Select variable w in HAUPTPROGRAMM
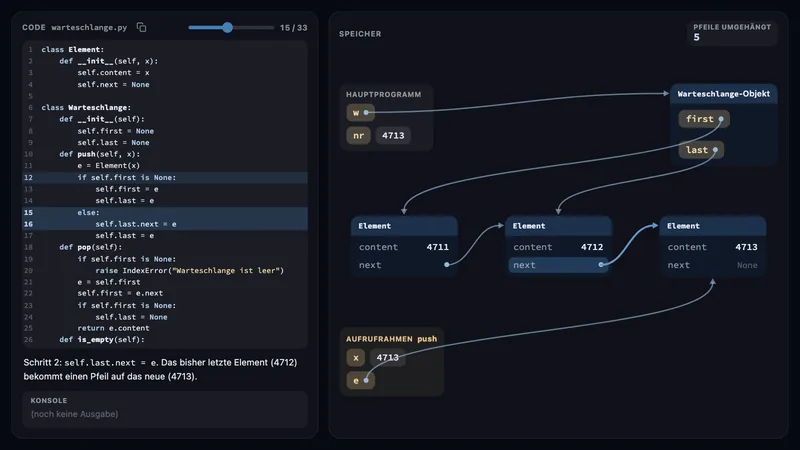This screenshot has width=800, height=450. [360, 112]
